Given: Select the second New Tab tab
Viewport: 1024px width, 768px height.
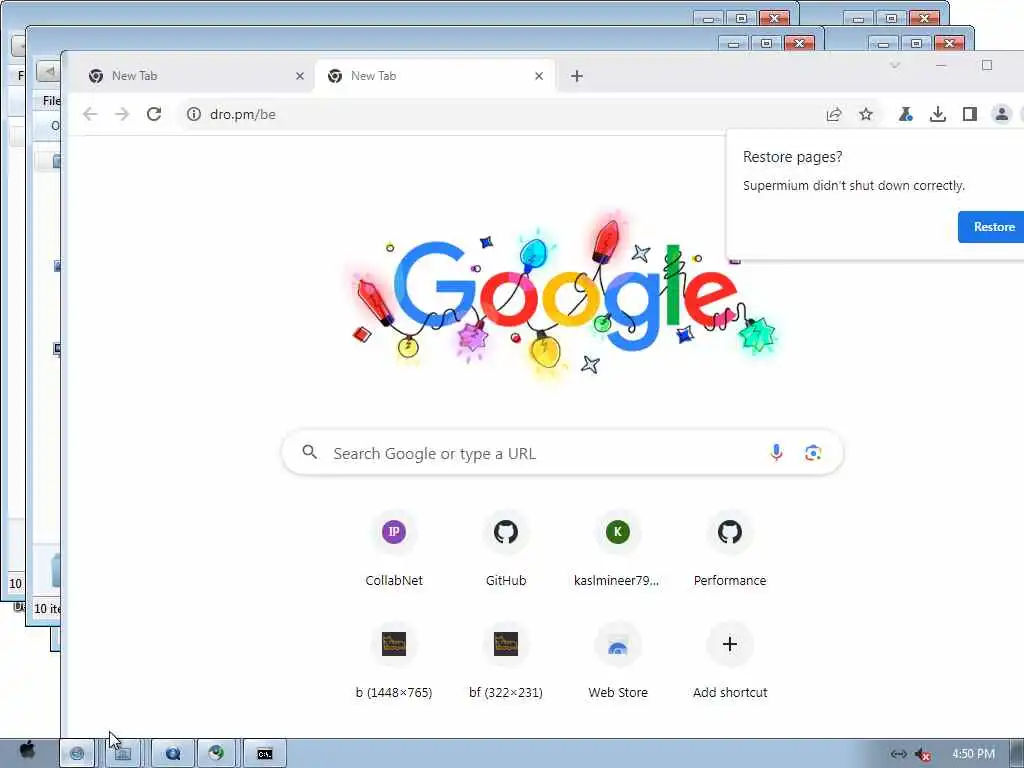Looking at the screenshot, I should 436,76.
